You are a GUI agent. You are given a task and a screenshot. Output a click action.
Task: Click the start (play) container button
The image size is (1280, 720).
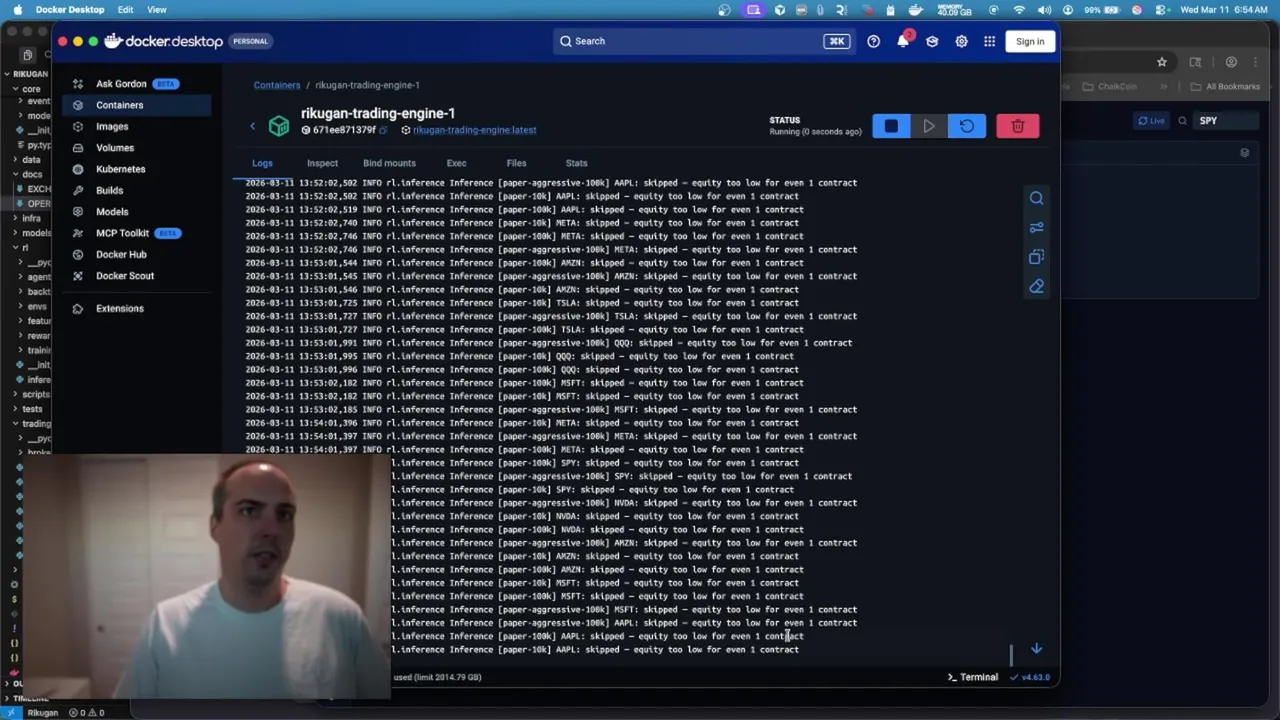929,126
